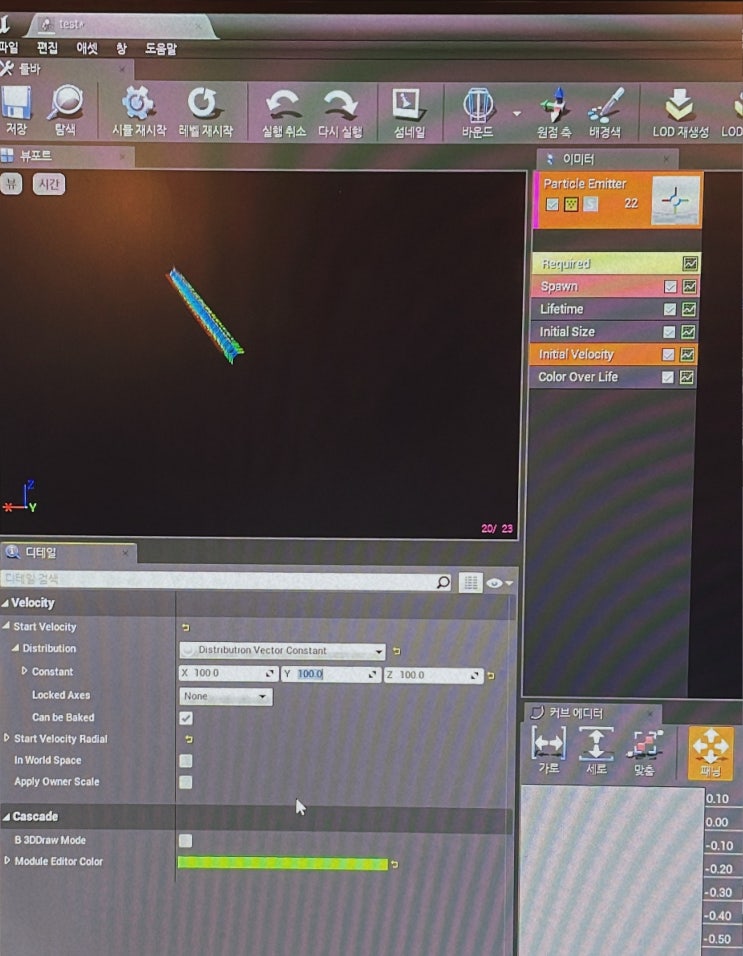The image size is (743, 956).
Task: Collapse the Cascade section
Action: point(6,817)
